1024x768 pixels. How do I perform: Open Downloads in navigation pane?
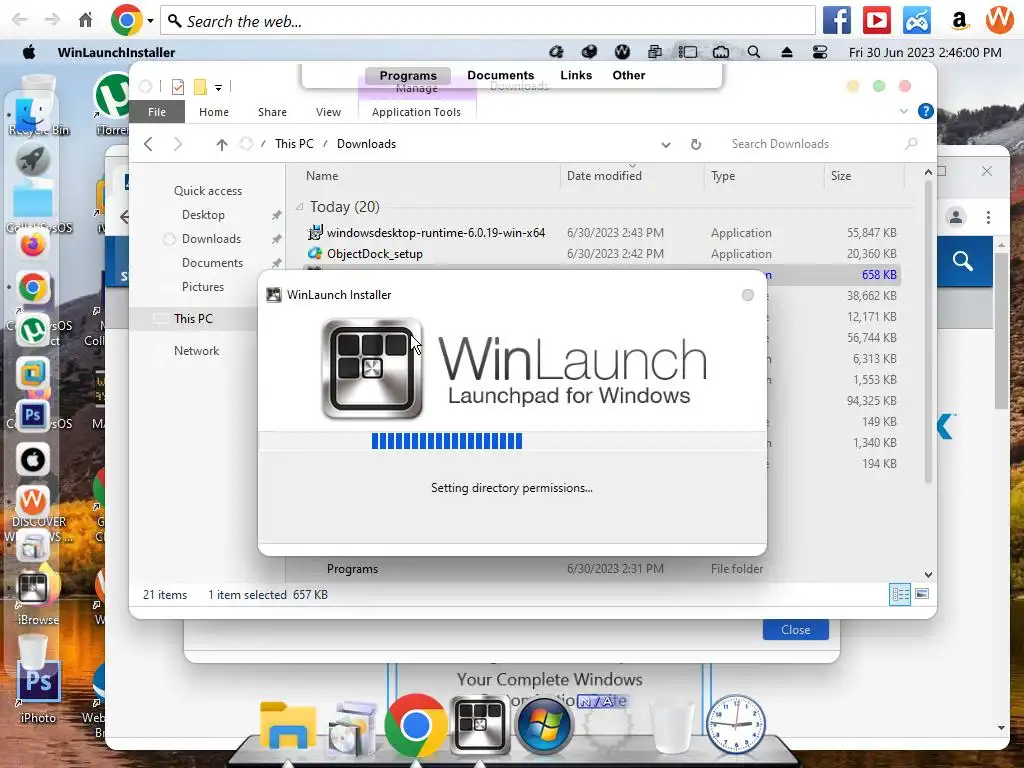[211, 239]
